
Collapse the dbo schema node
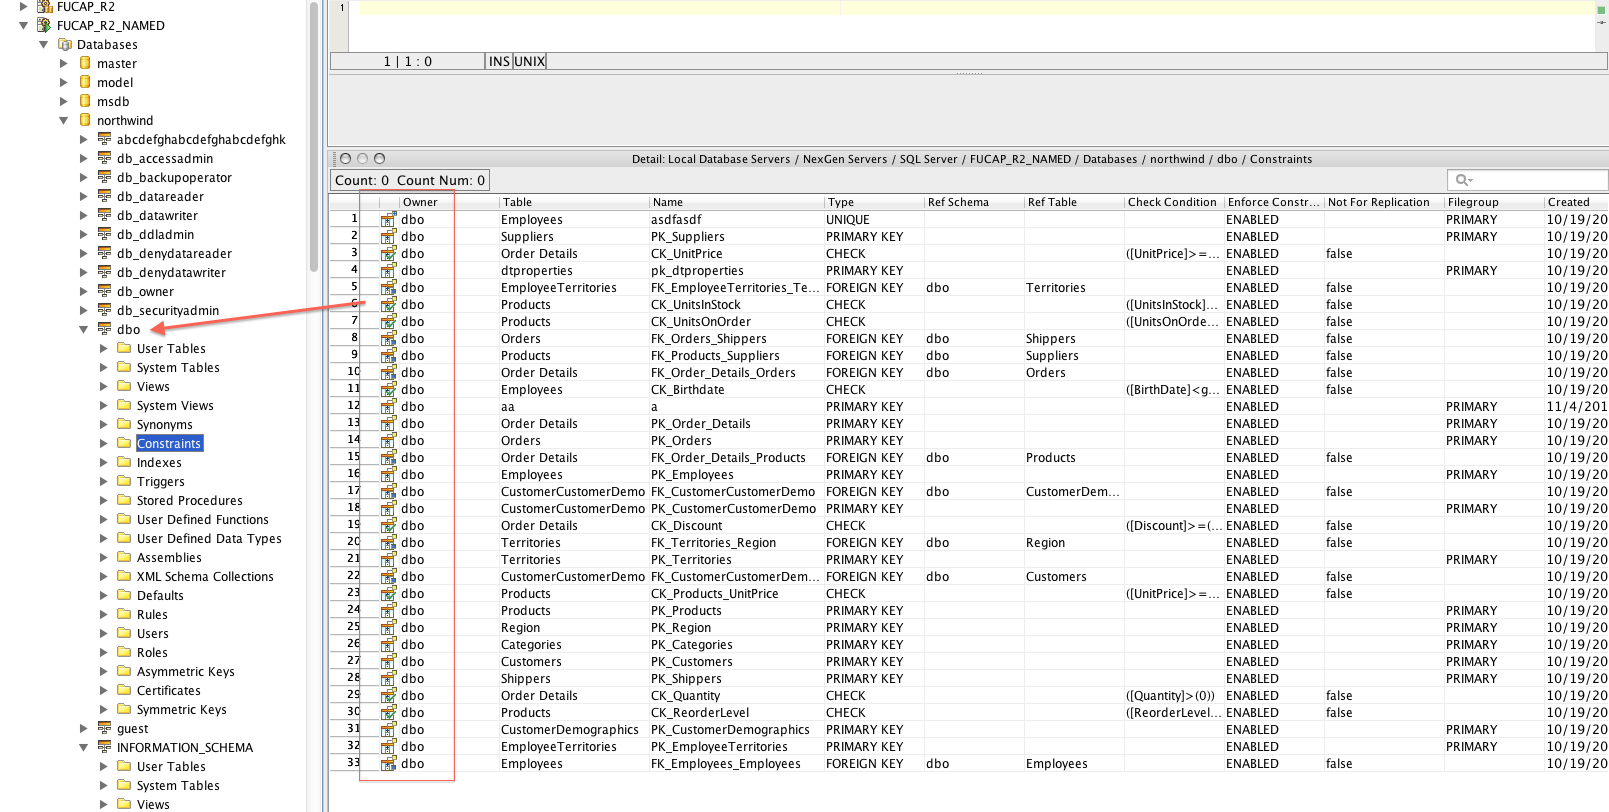(x=84, y=329)
